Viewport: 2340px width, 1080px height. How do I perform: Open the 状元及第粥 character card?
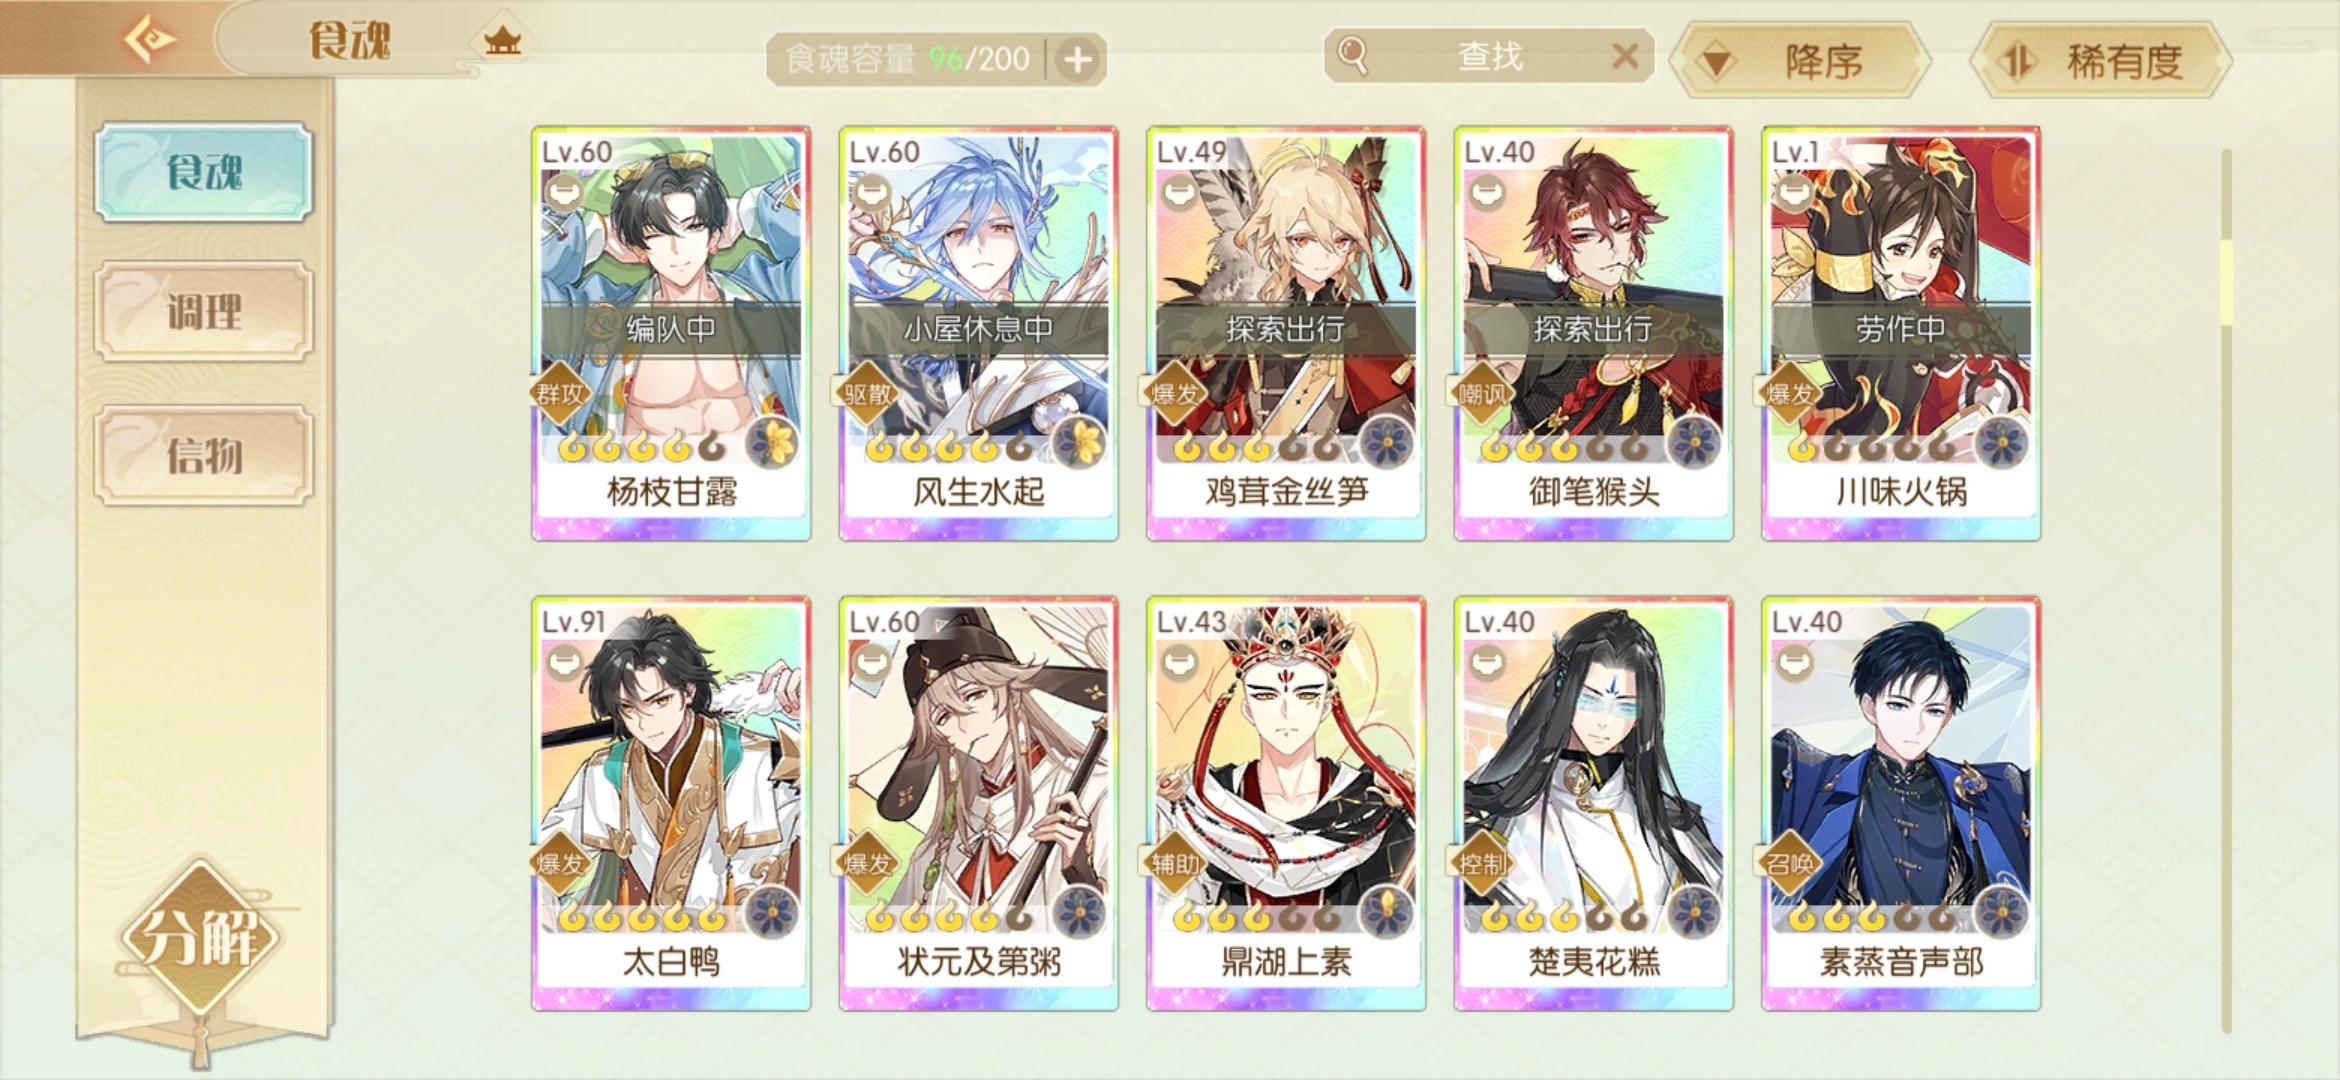click(978, 804)
